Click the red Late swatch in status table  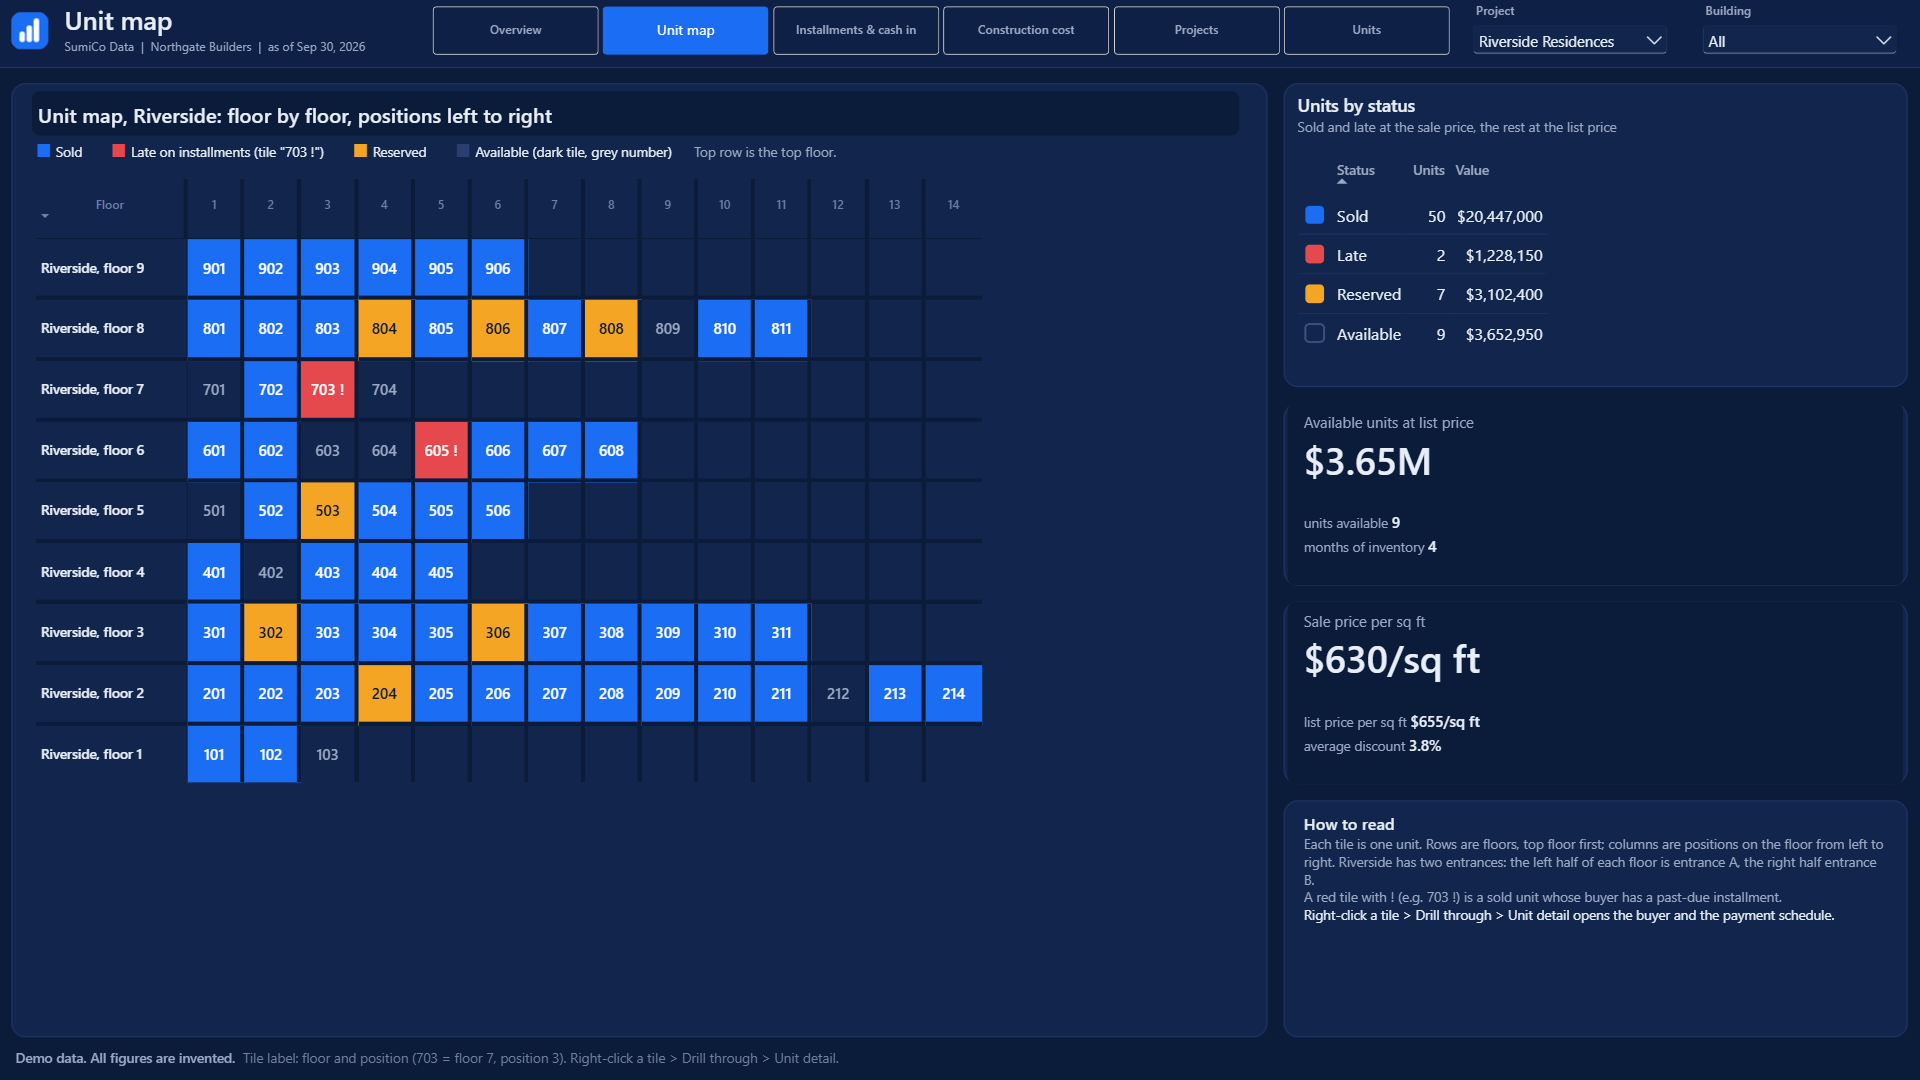coord(1314,255)
